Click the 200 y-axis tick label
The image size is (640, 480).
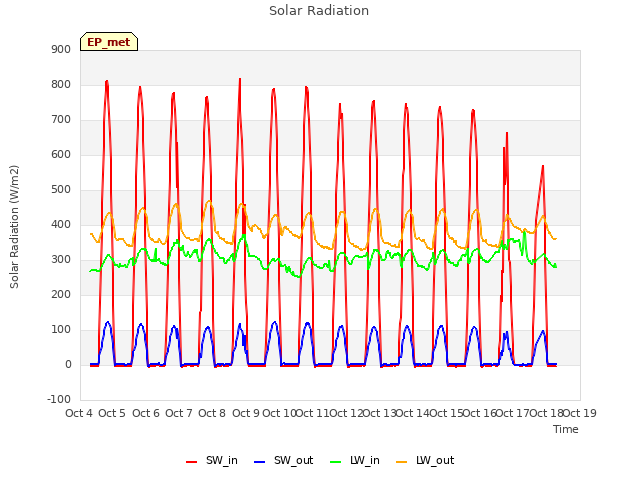click(x=61, y=294)
